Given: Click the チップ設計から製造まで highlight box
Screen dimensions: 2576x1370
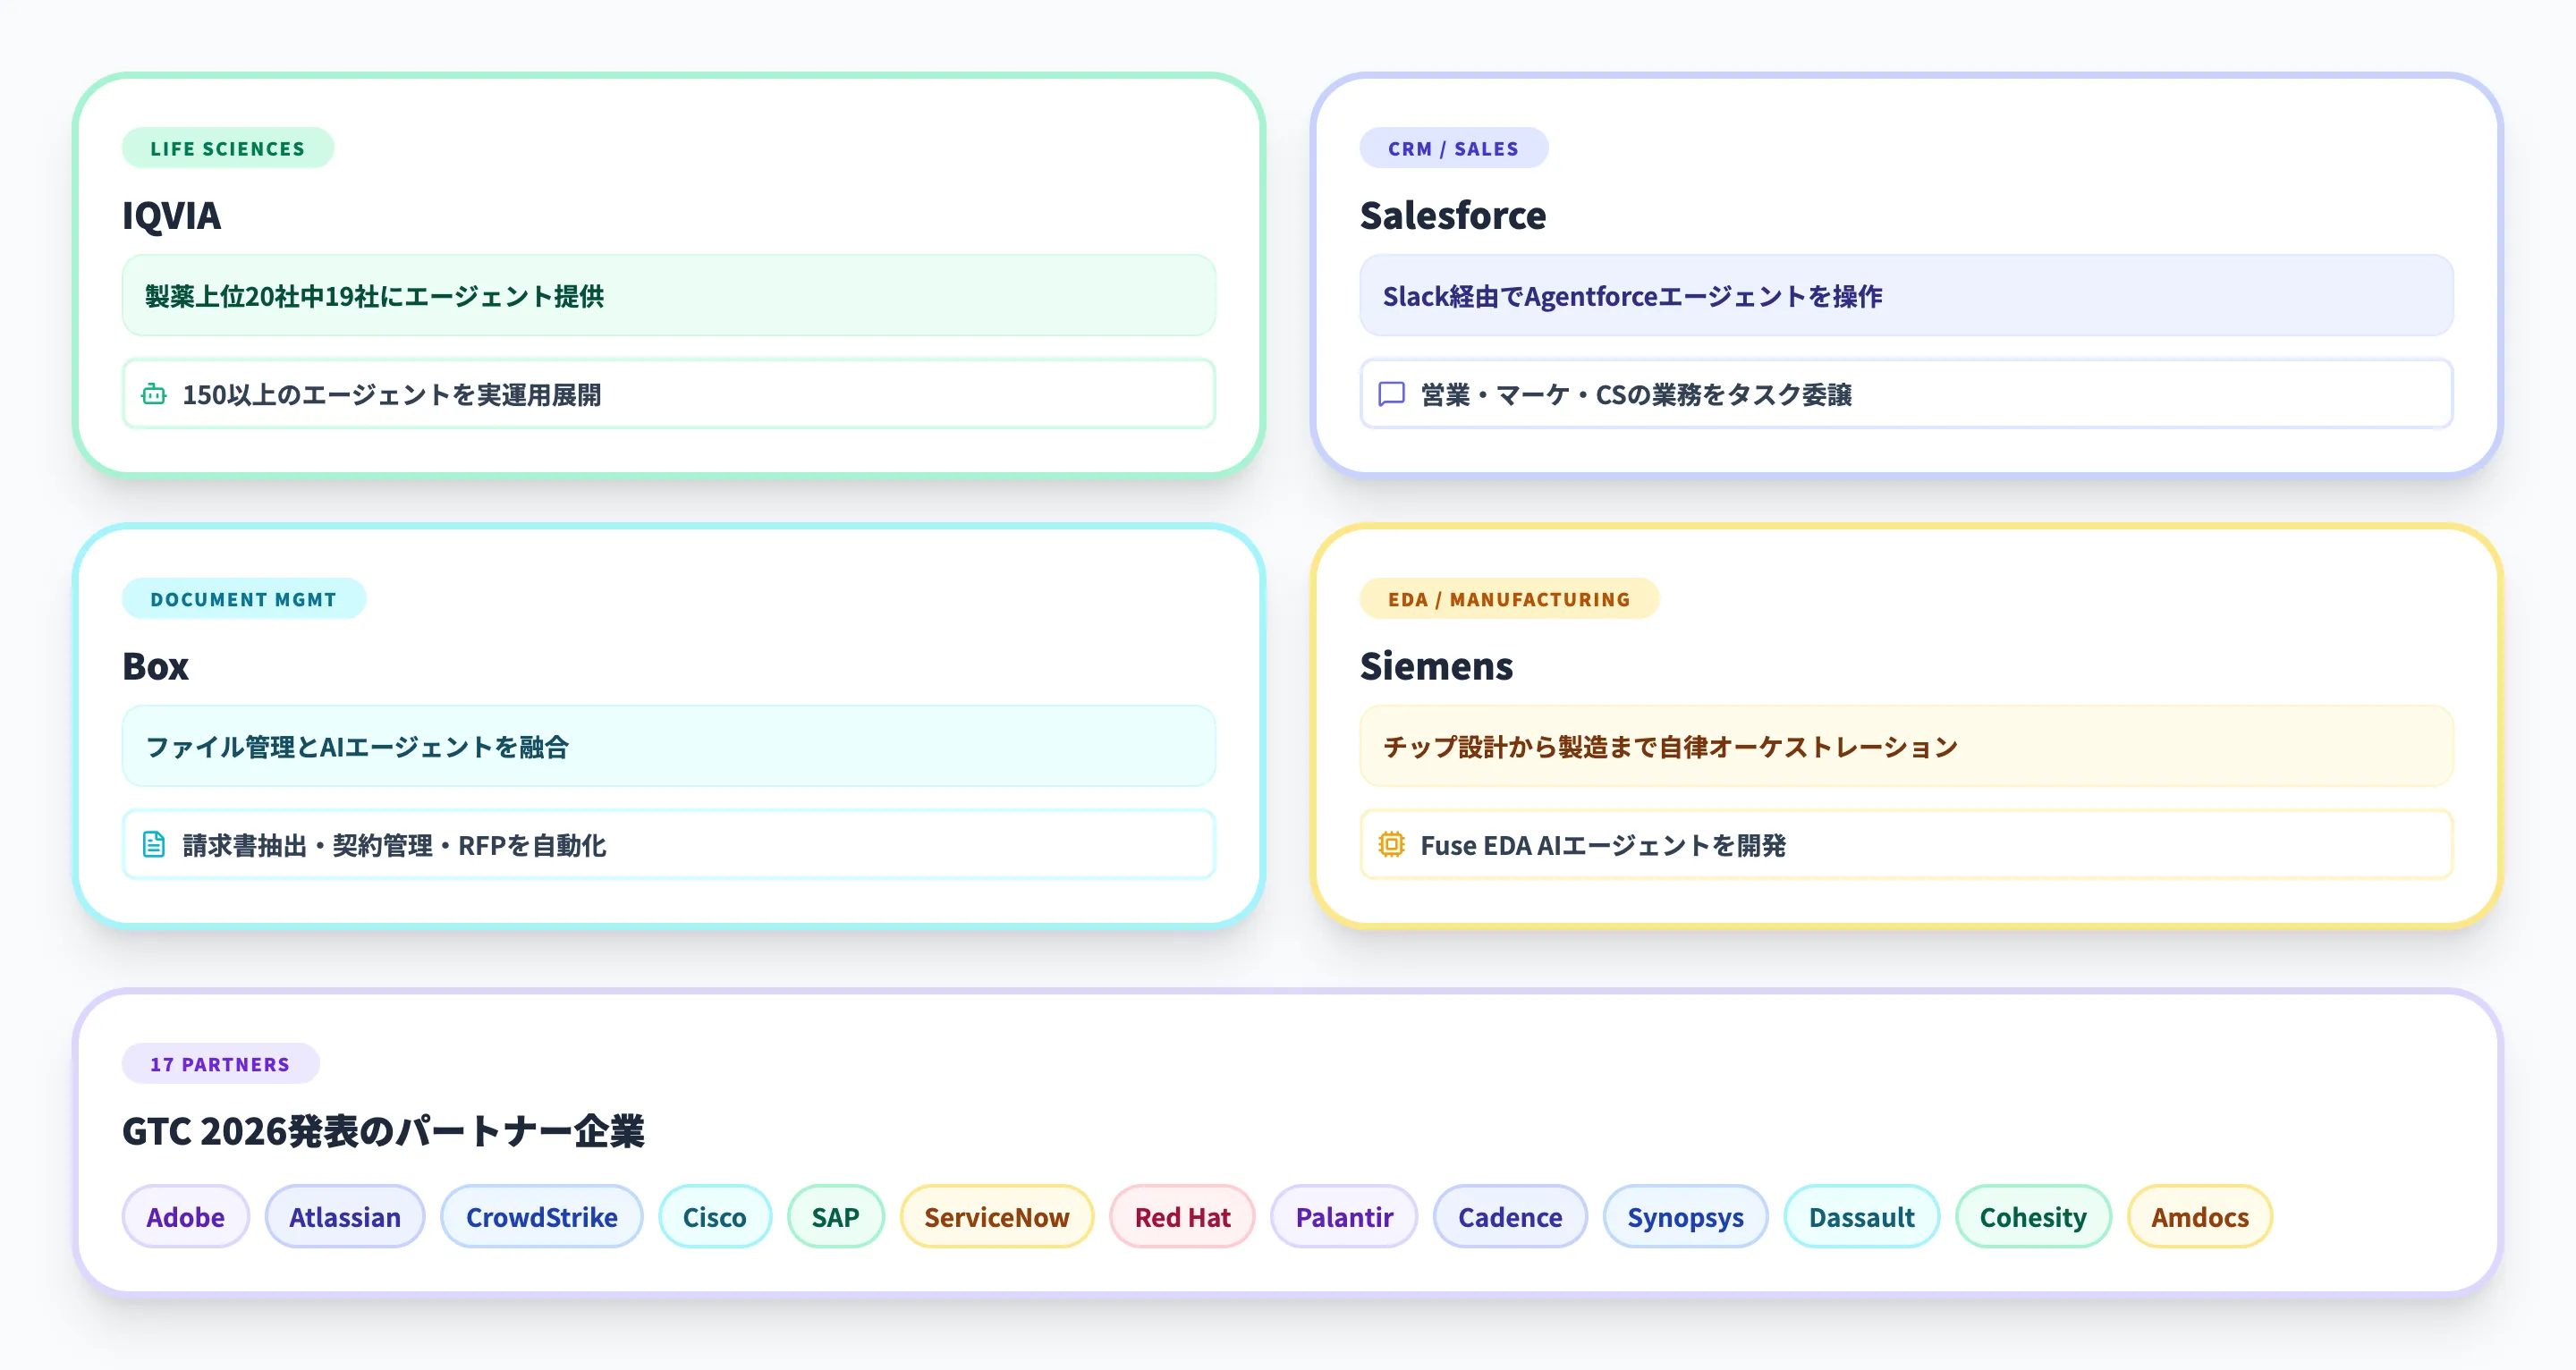Looking at the screenshot, I should [1905, 747].
